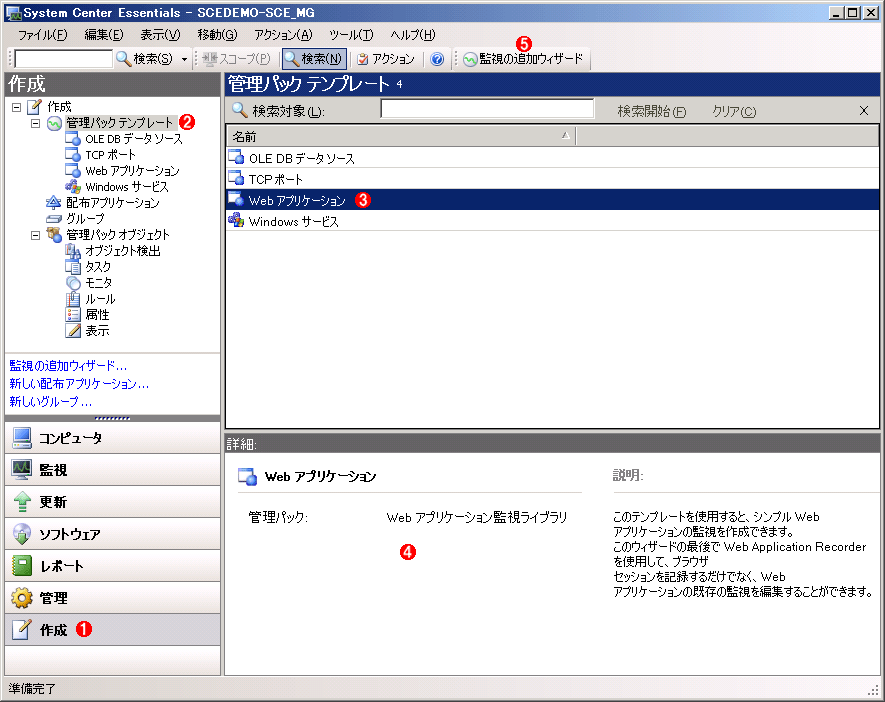Close the search bar with X
This screenshot has width=885, height=702.
click(864, 111)
